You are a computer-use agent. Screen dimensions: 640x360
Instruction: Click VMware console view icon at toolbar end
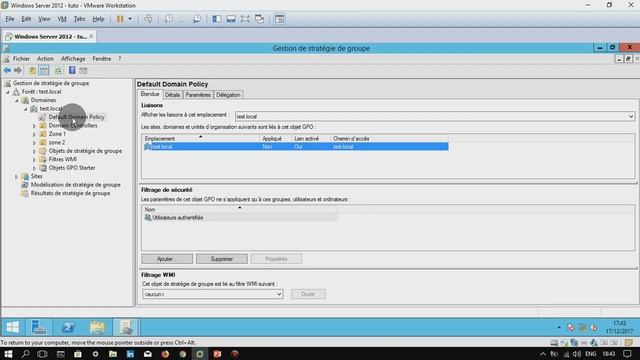(280, 19)
